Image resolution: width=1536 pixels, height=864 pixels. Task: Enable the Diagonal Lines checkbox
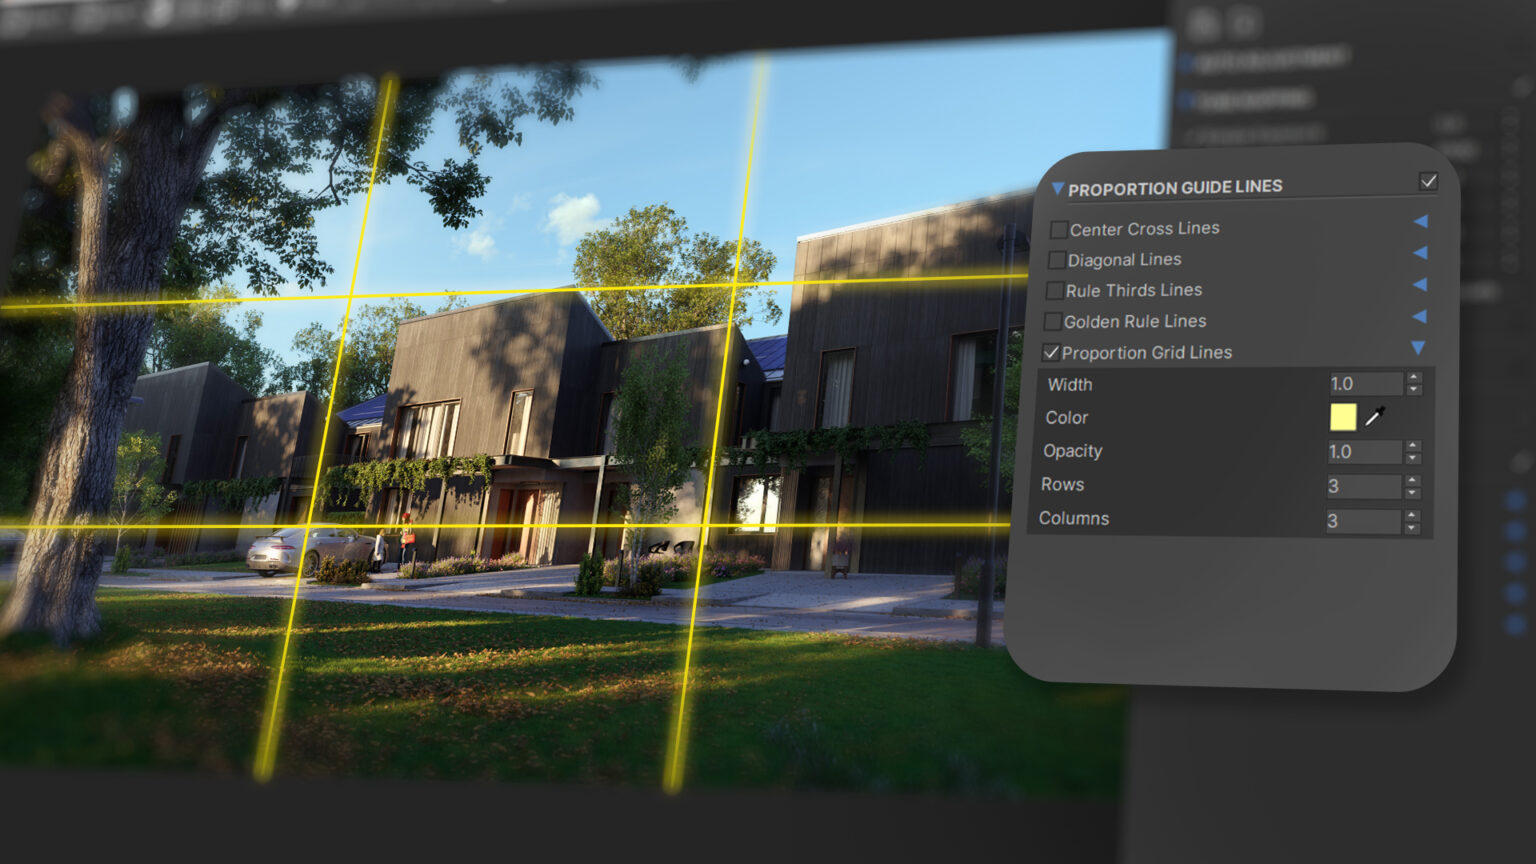click(1056, 260)
